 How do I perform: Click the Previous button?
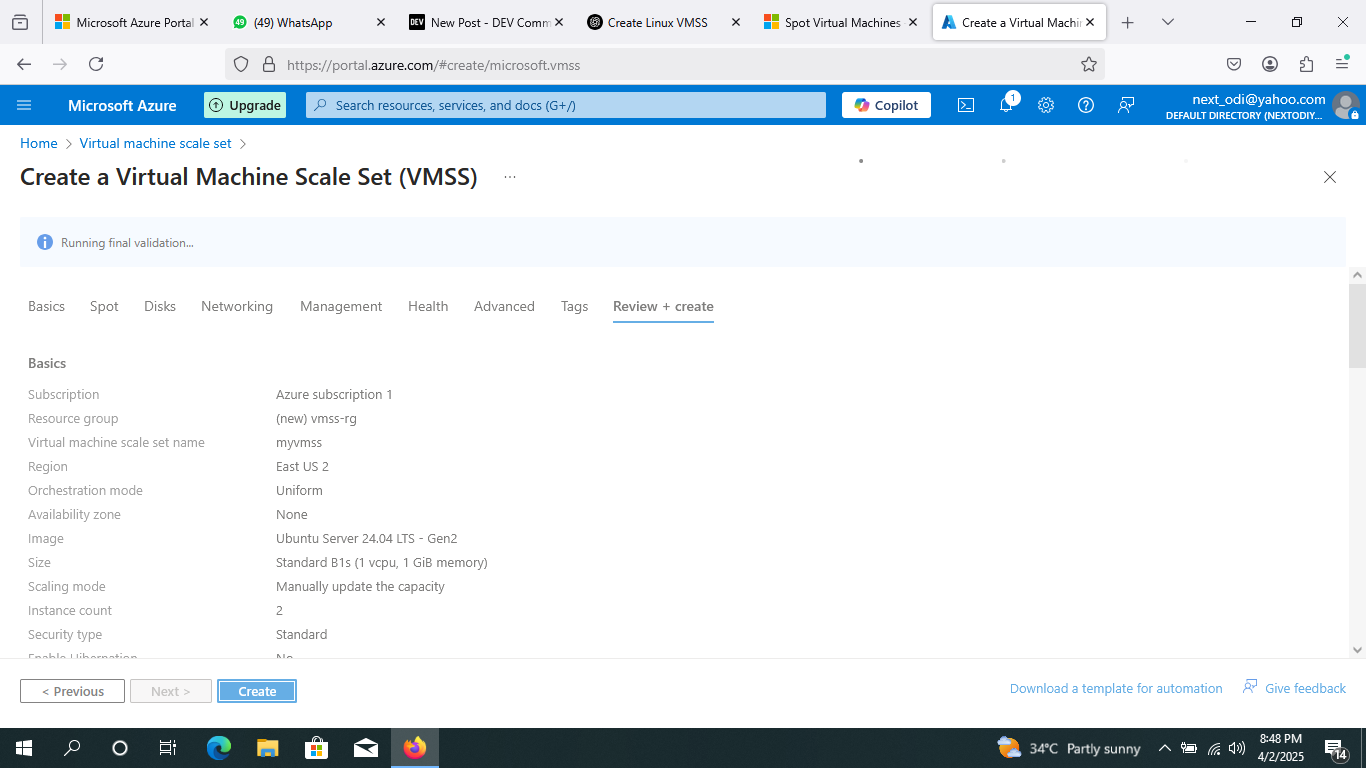click(x=72, y=691)
